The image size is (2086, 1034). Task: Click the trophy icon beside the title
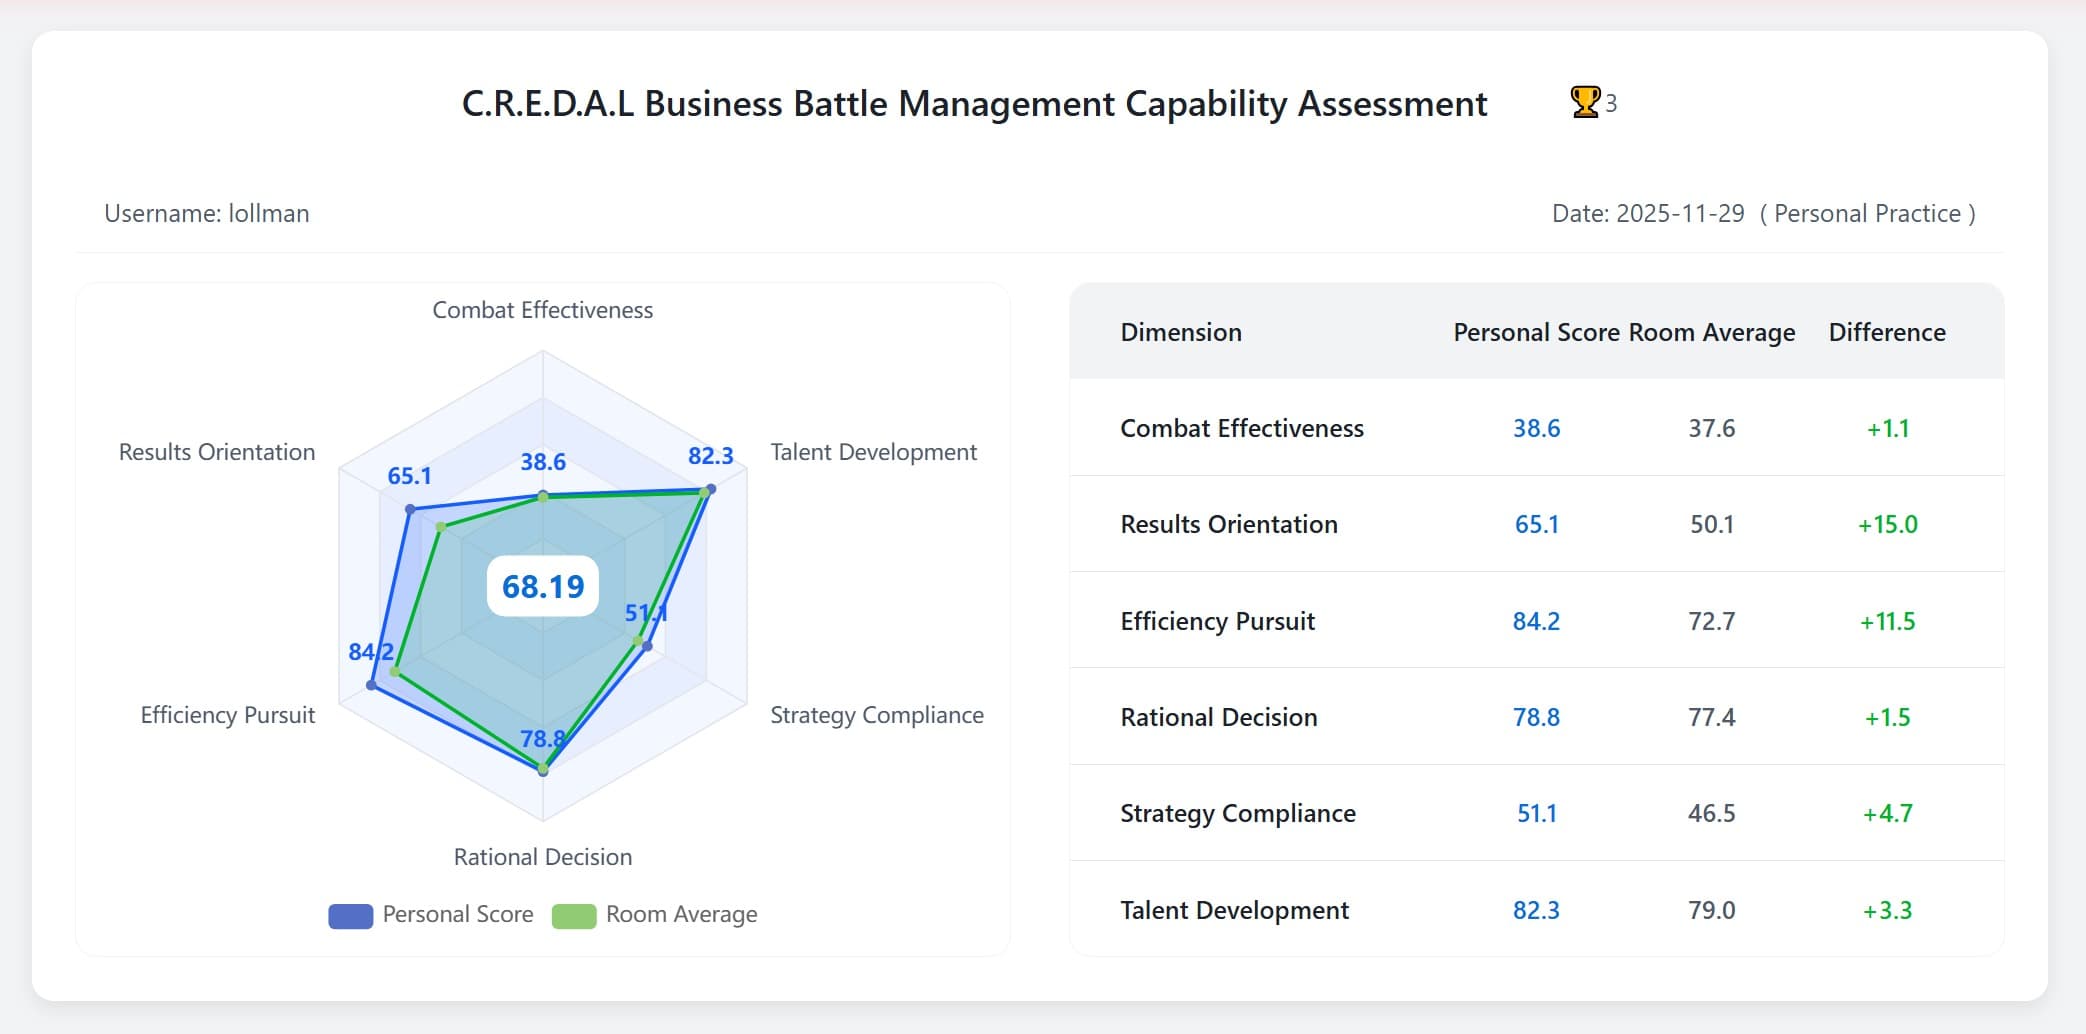[x=1584, y=102]
